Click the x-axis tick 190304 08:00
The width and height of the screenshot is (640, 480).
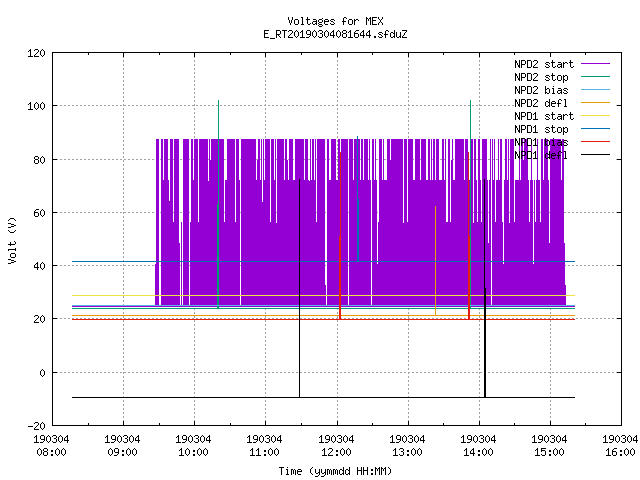51,446
